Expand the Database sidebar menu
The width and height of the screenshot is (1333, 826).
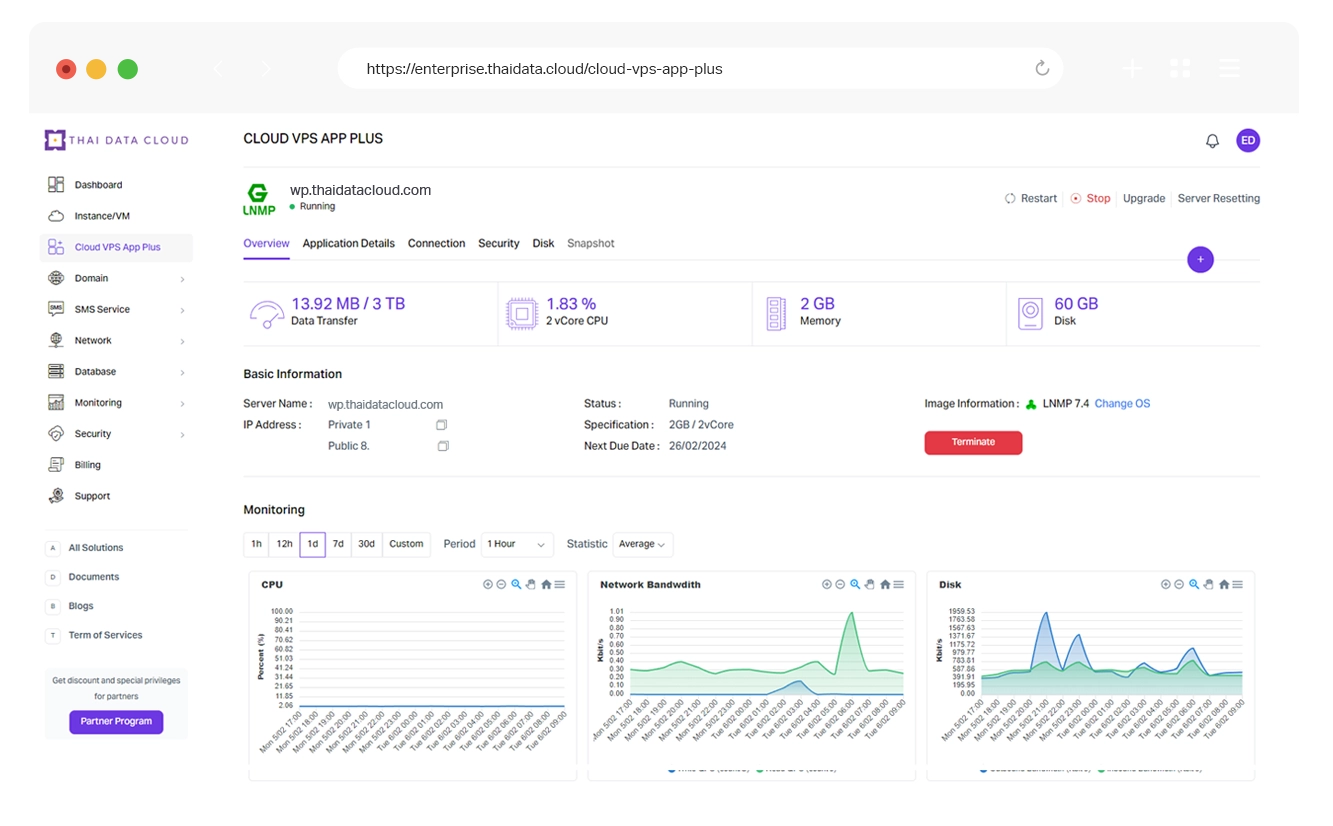[x=116, y=371]
